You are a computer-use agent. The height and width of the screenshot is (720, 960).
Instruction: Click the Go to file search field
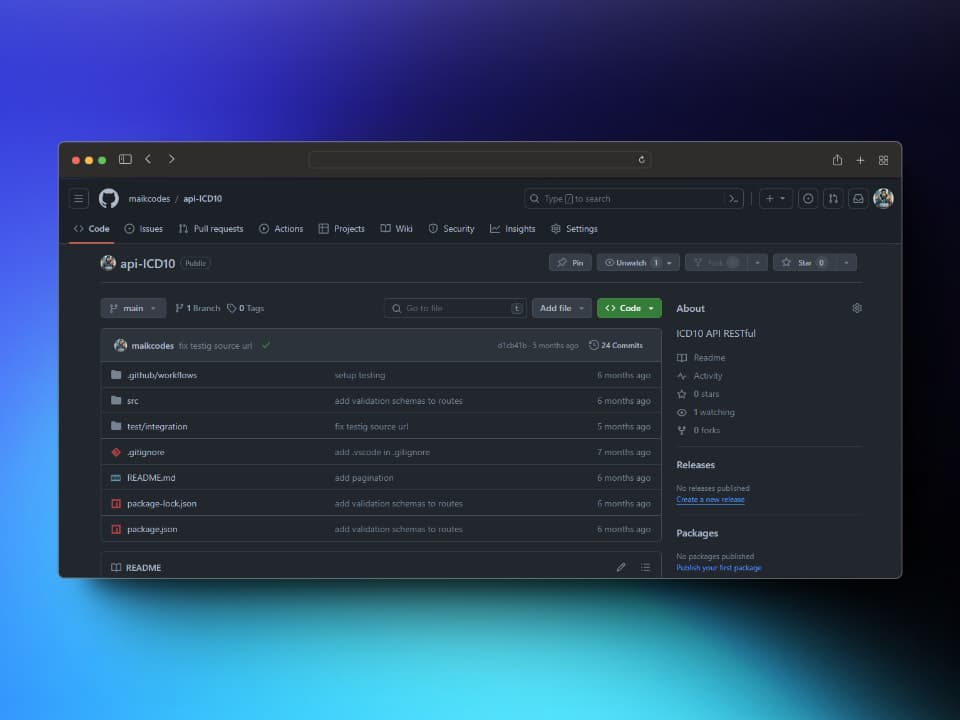455,308
